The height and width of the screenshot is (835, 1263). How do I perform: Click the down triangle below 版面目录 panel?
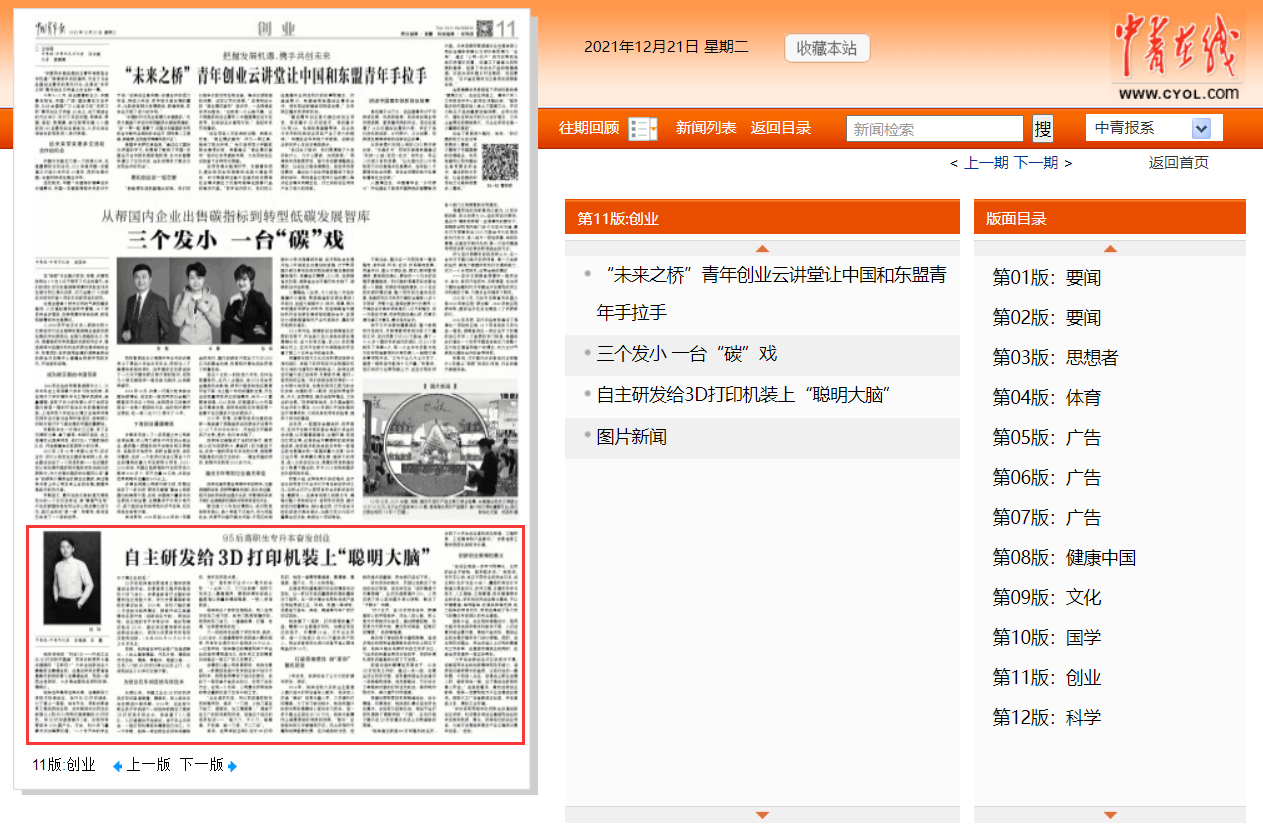point(1109,815)
